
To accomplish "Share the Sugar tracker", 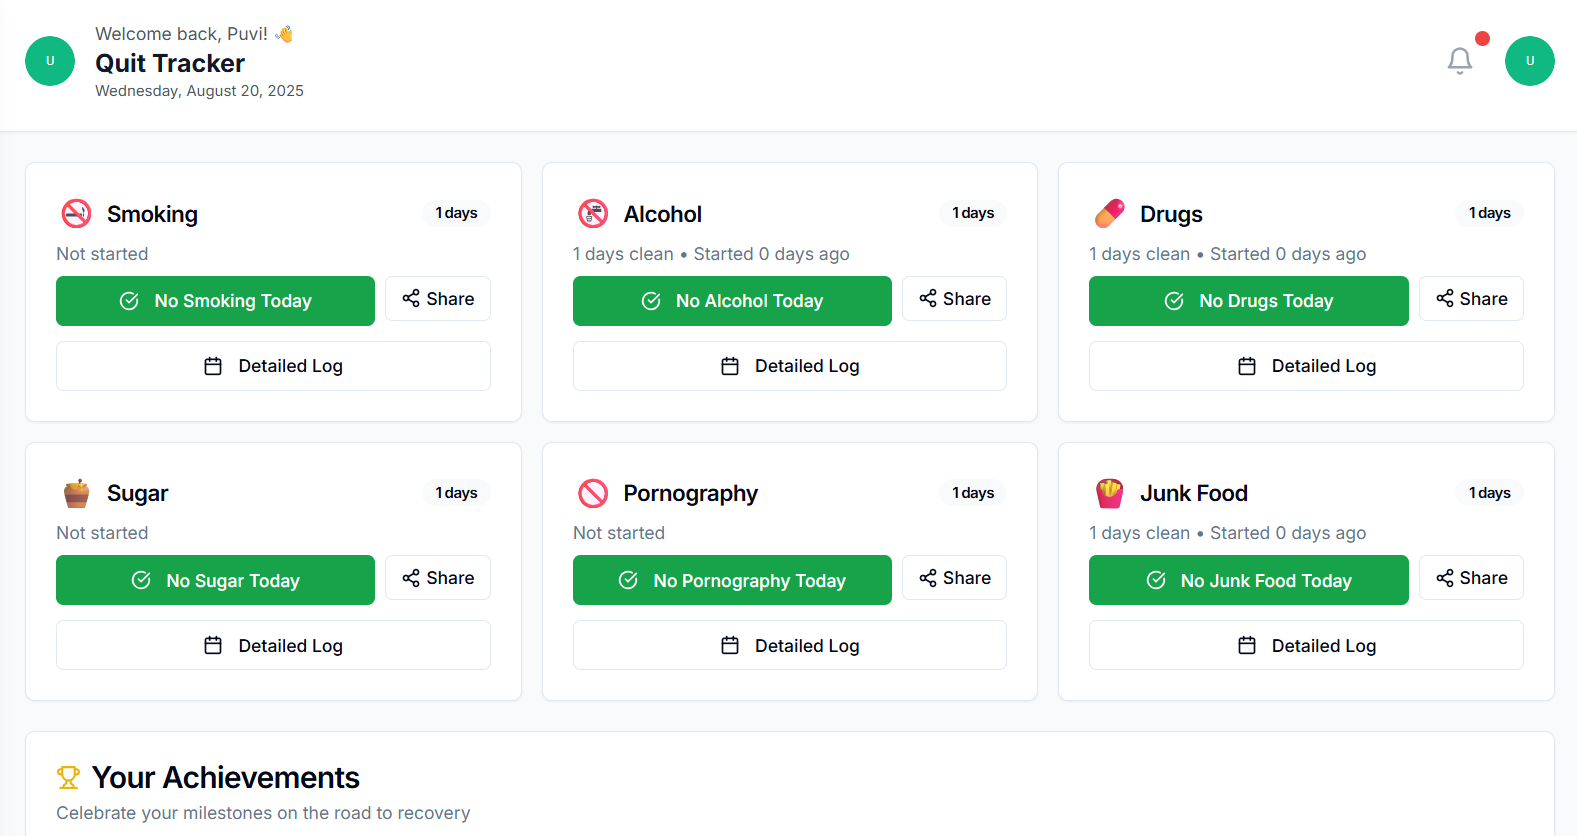I will [438, 578].
